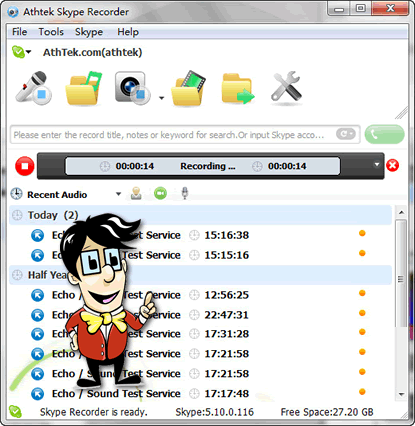415x426 pixels.
Task: Click call arrow icon of 15:16:38 row
Action: (38, 235)
